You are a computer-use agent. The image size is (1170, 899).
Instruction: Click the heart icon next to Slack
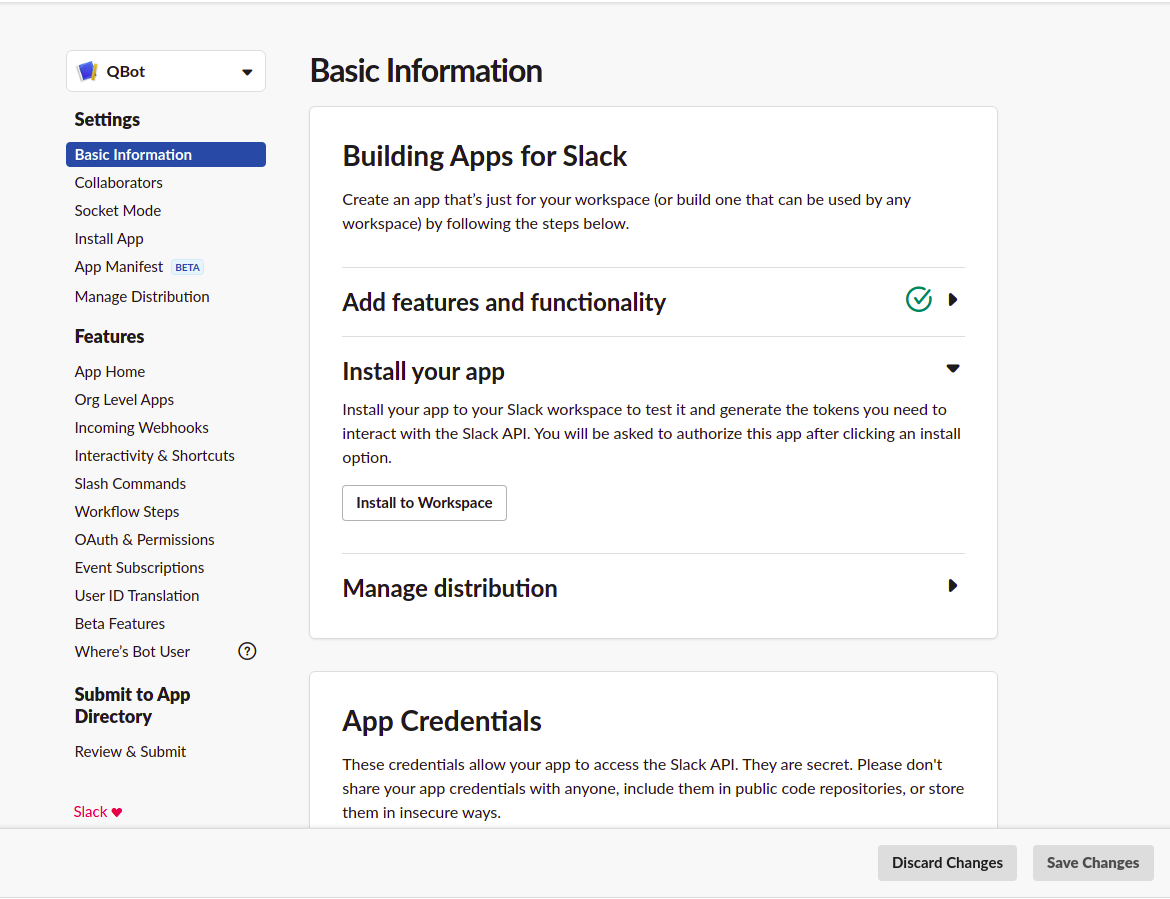click(x=117, y=811)
